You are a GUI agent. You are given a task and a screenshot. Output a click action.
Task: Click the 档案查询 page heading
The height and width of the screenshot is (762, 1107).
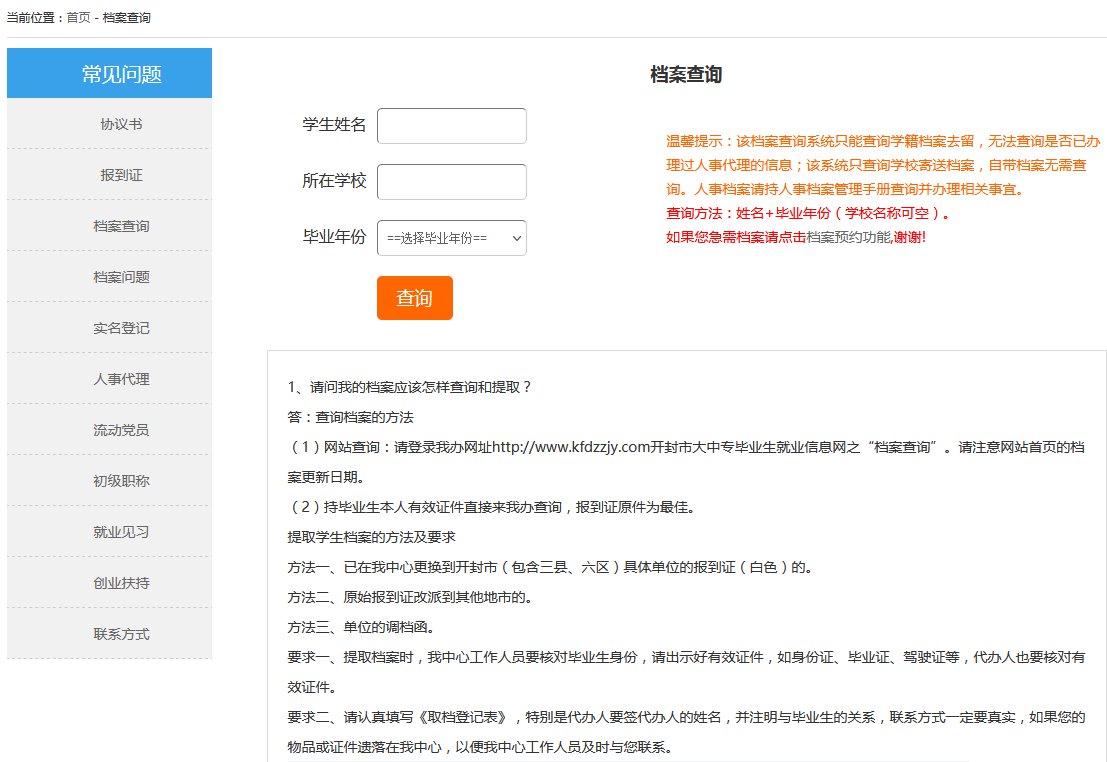685,75
